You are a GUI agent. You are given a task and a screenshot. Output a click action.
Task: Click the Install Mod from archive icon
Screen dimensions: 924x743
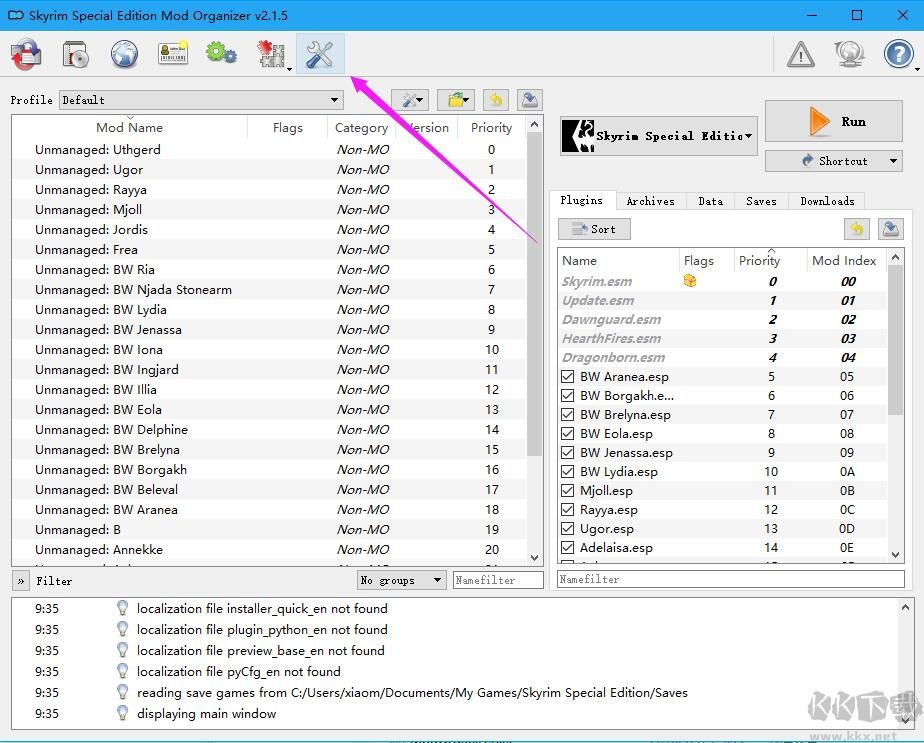coord(75,54)
